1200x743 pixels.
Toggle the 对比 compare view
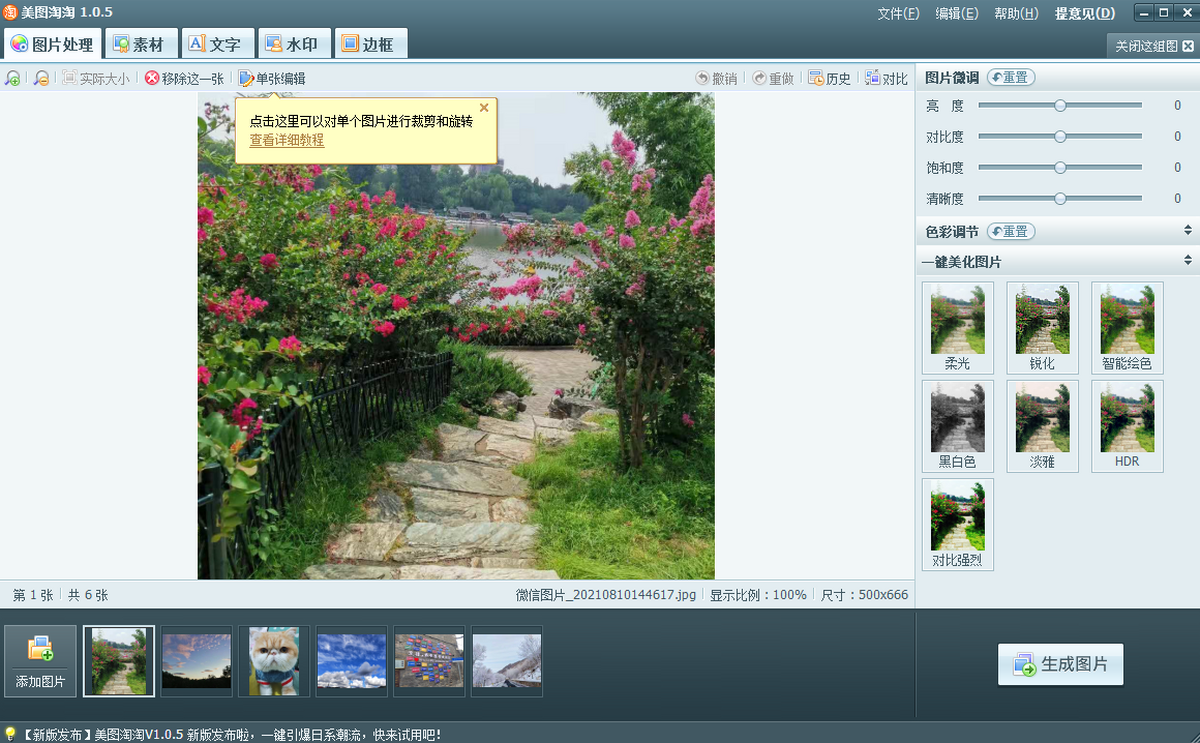coord(886,78)
